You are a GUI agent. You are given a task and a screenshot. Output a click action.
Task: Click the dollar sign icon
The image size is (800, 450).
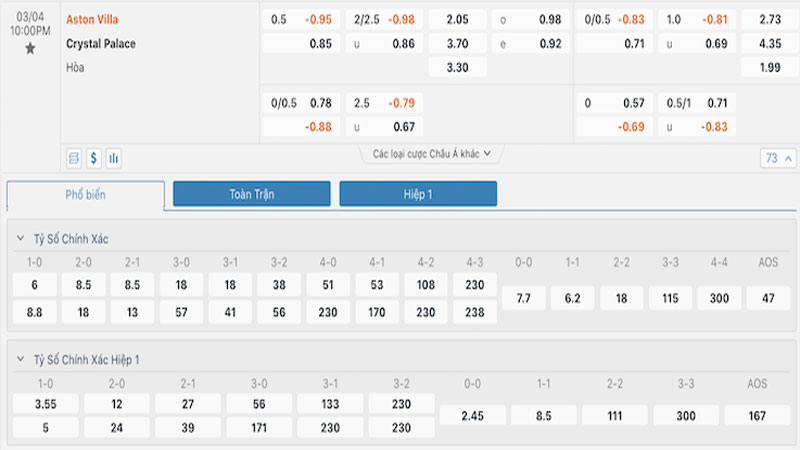click(x=93, y=158)
